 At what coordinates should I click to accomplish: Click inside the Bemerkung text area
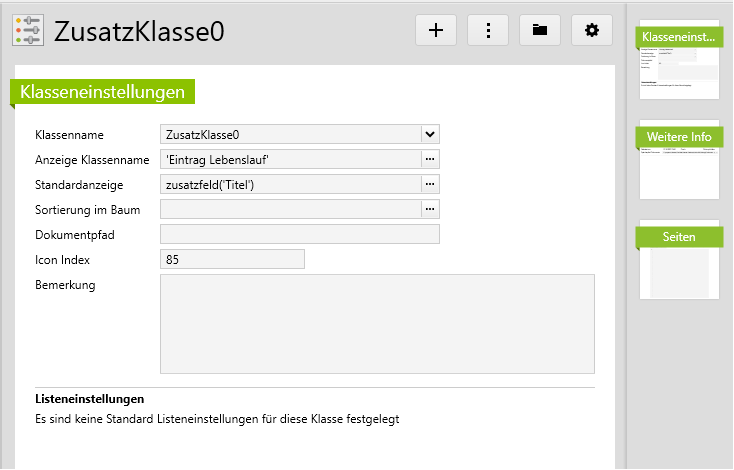pos(377,324)
